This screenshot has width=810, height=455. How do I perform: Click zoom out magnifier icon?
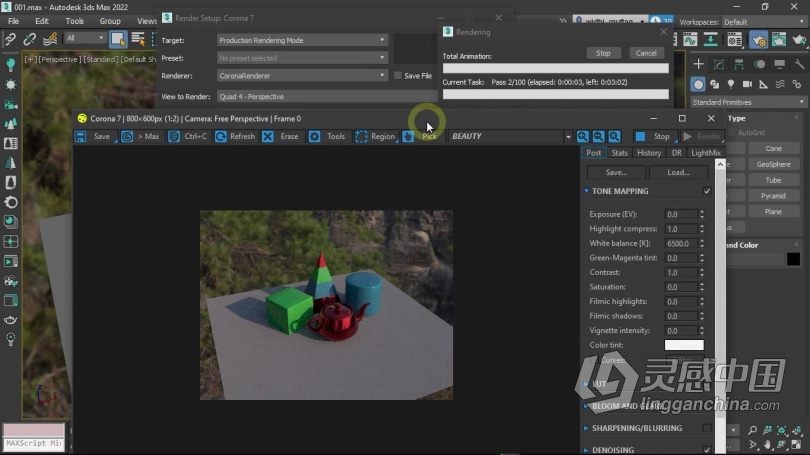pyautogui.click(x=598, y=136)
